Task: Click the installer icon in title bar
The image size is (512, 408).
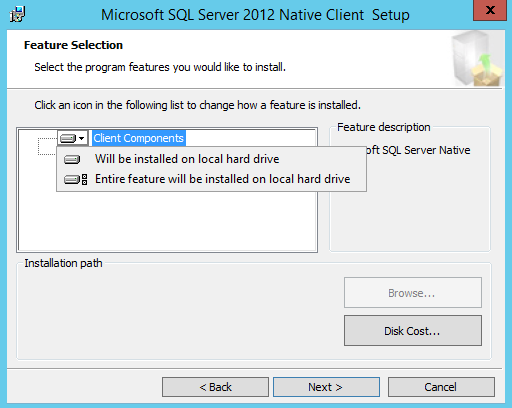Action: [17, 14]
